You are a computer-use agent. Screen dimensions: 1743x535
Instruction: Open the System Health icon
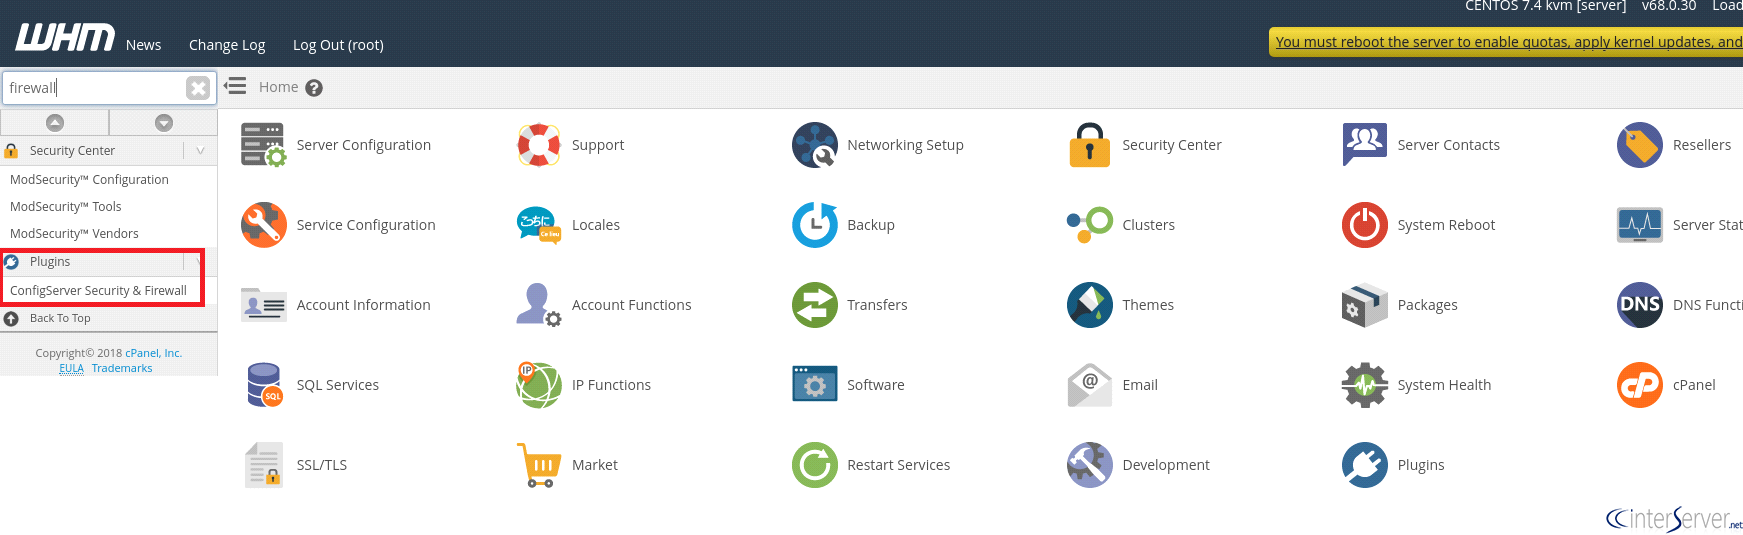pyautogui.click(x=1365, y=385)
